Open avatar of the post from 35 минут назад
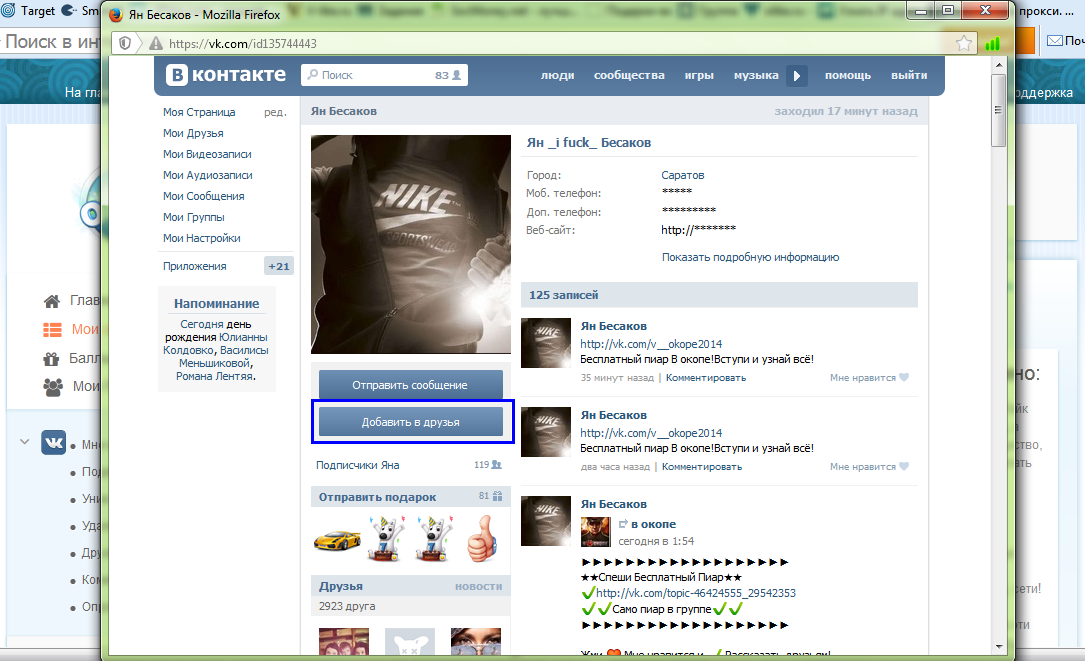This screenshot has height=661, width=1085. click(x=546, y=343)
